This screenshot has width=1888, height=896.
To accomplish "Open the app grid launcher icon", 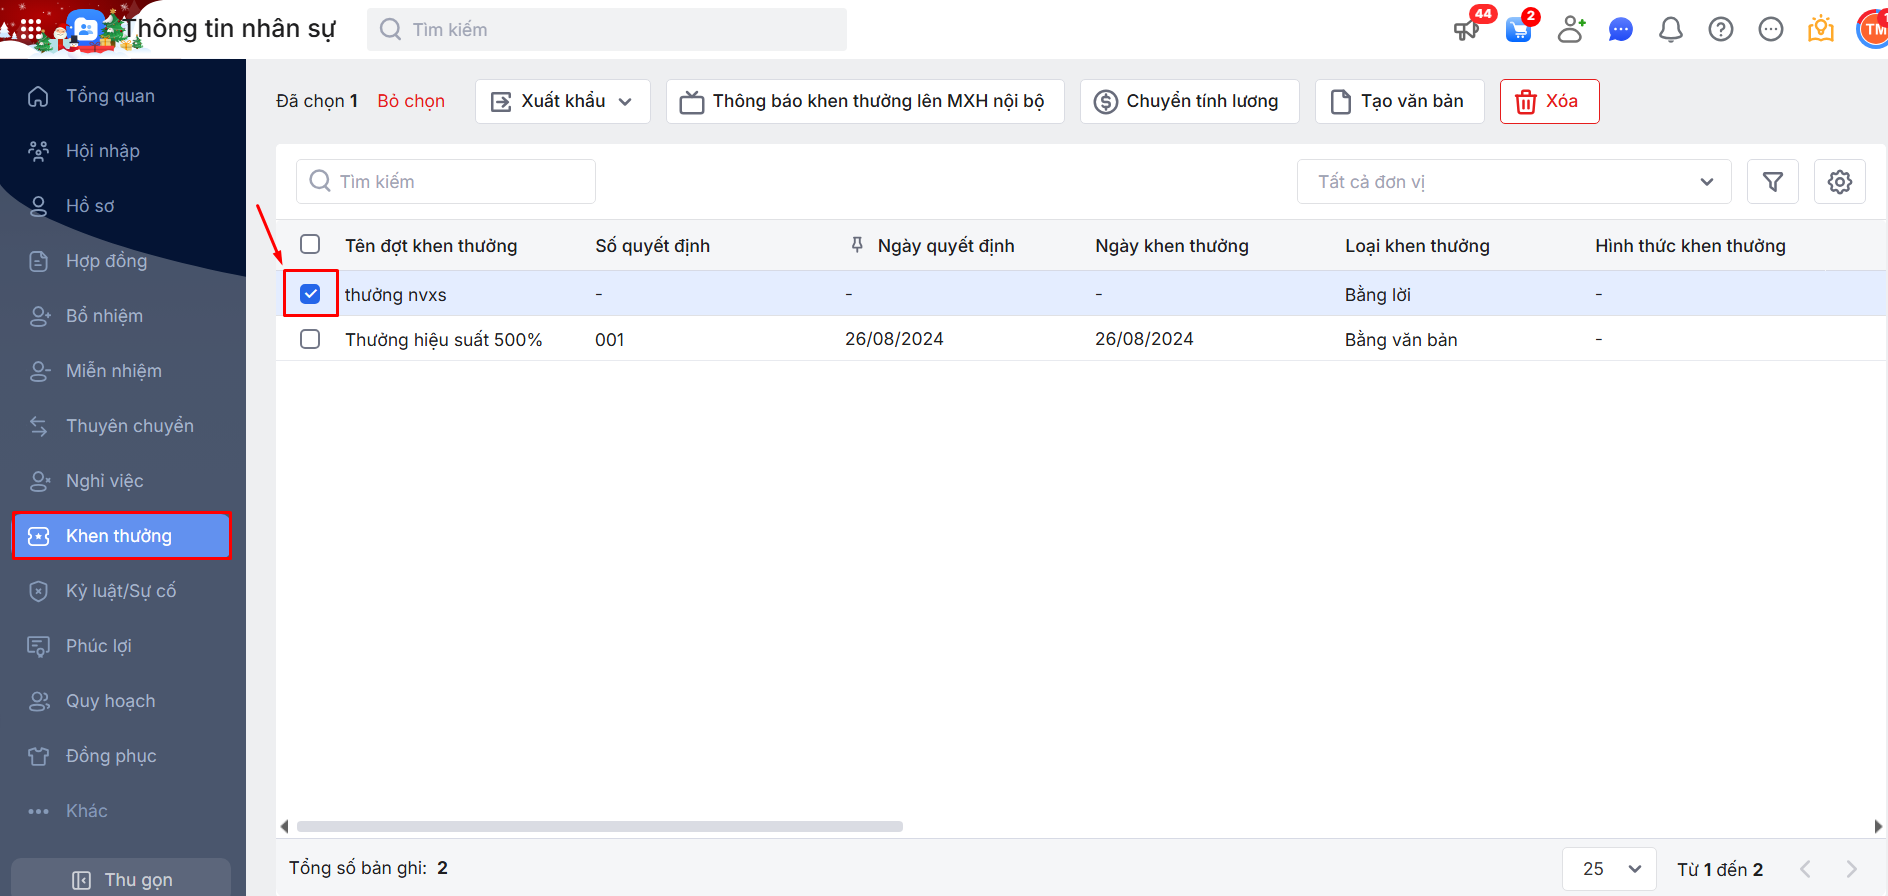I will click(x=31, y=29).
